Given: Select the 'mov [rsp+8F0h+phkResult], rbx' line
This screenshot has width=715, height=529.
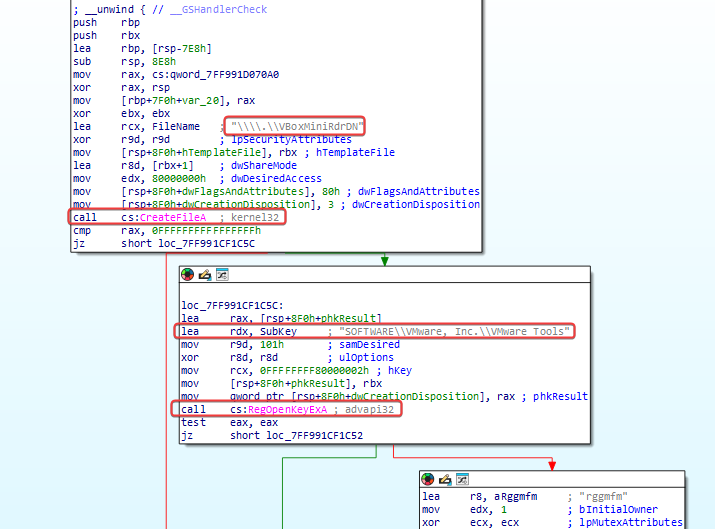Looking at the screenshot, I should tap(281, 383).
